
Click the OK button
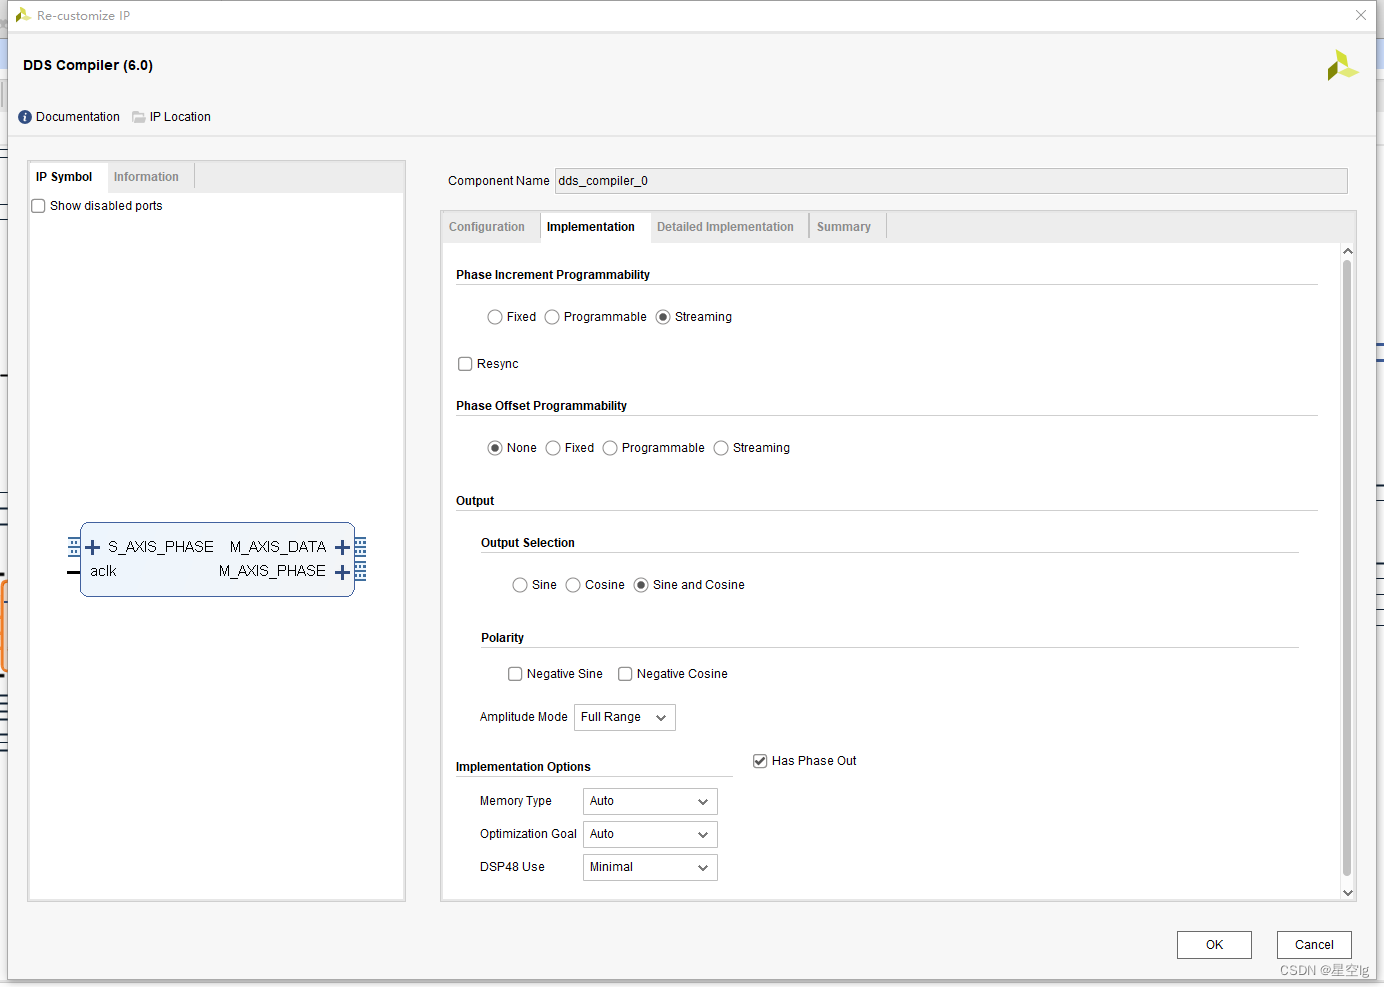1214,945
